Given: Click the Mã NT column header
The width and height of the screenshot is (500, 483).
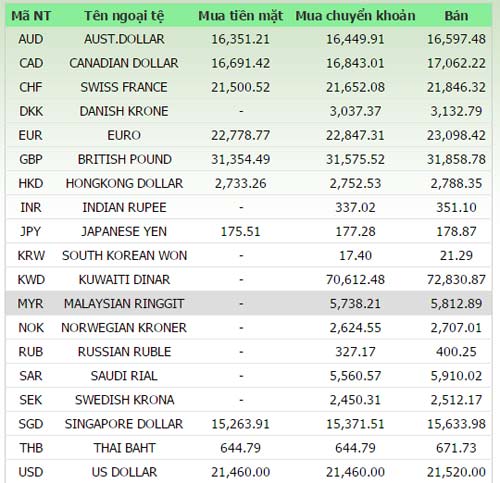Looking at the screenshot, I should [31, 16].
